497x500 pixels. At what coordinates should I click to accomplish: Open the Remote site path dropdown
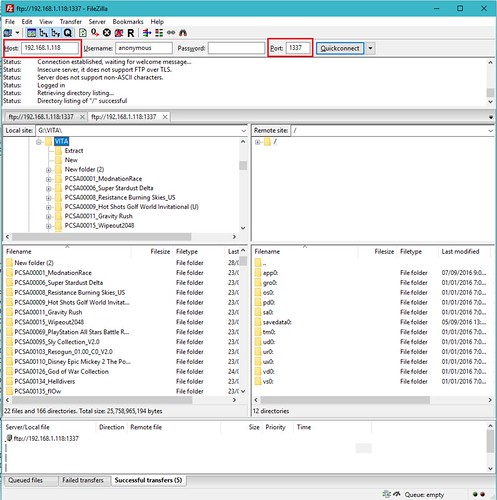[x=490, y=131]
